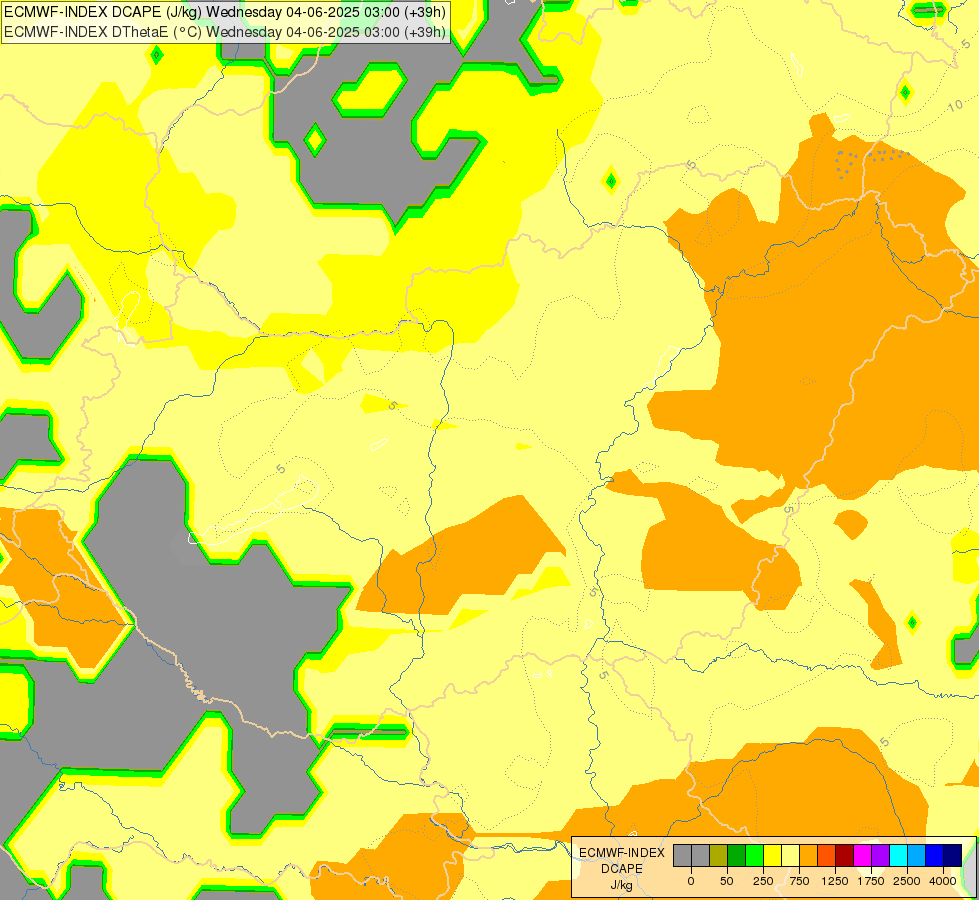Click the J/kg unit label in legend

tap(622, 885)
